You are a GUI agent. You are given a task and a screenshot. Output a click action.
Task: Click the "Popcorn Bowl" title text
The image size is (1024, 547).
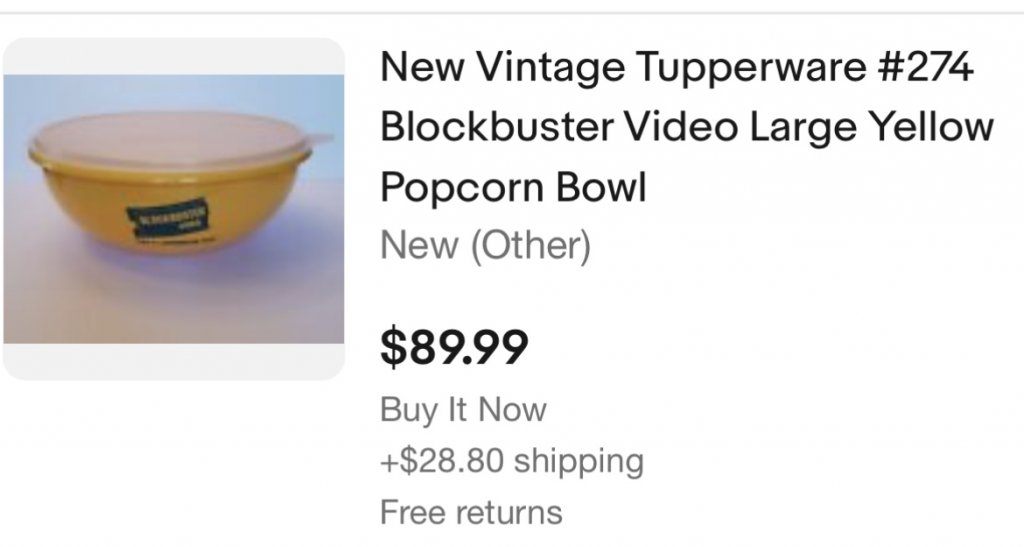pyautogui.click(x=514, y=187)
